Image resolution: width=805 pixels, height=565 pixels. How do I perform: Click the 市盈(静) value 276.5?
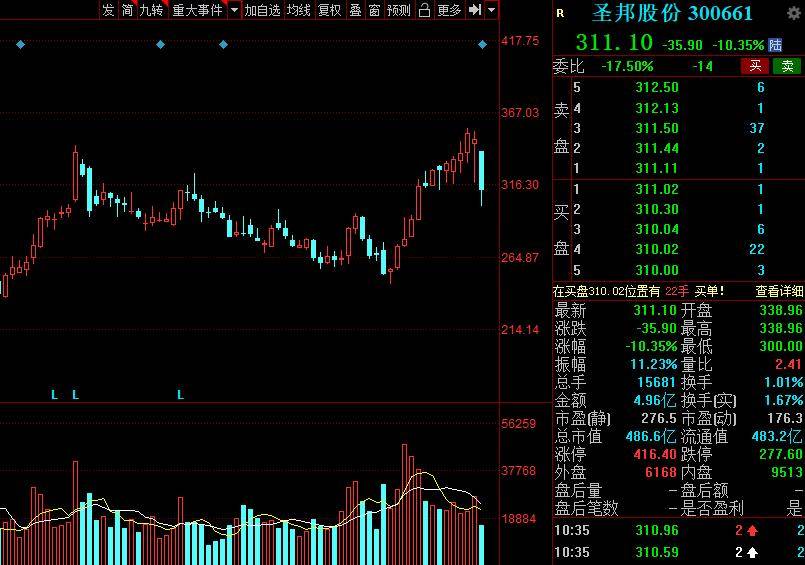tap(659, 419)
